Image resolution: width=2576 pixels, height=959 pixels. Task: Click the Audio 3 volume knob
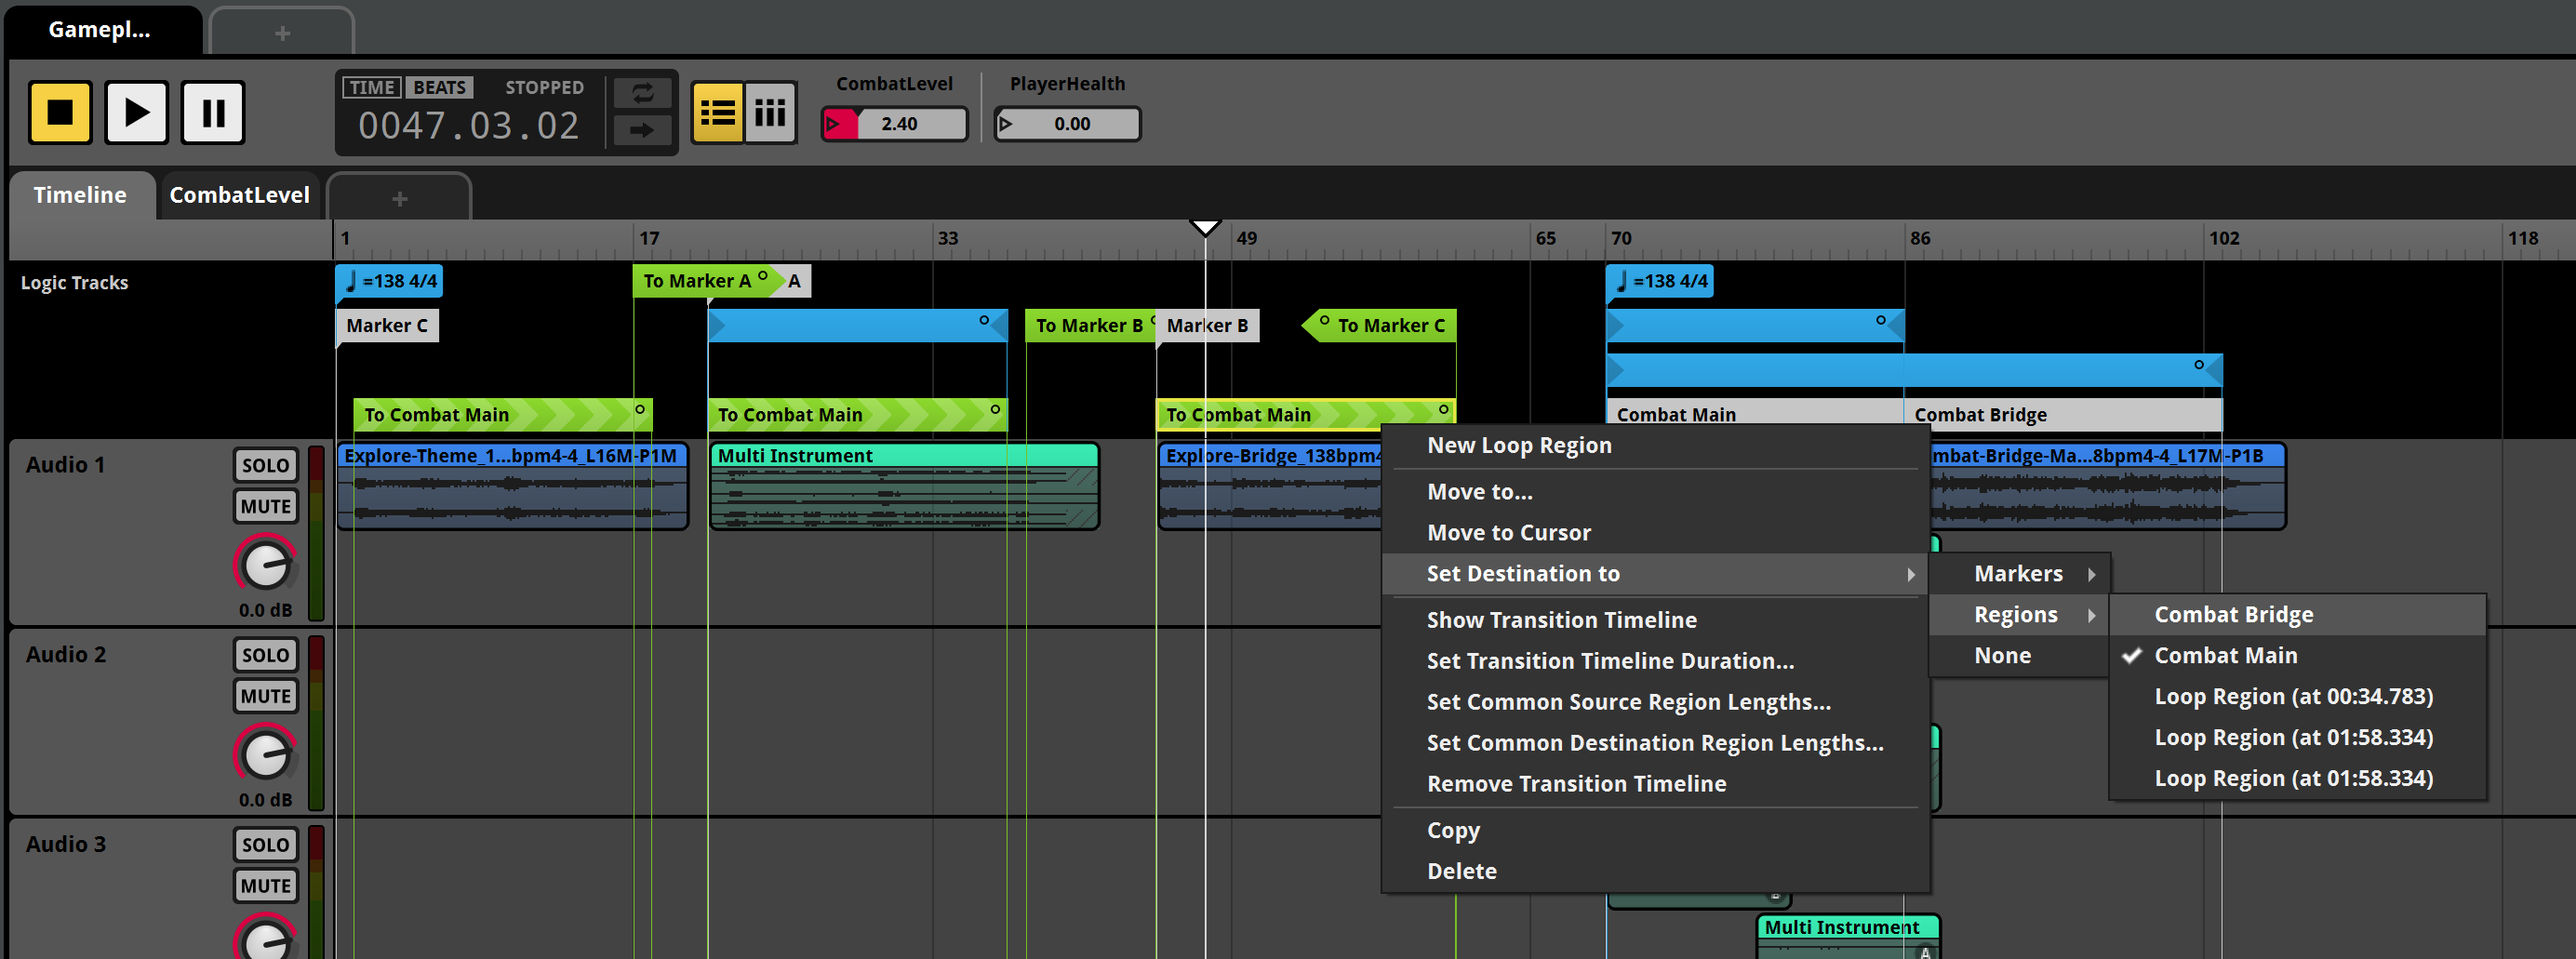click(266, 940)
